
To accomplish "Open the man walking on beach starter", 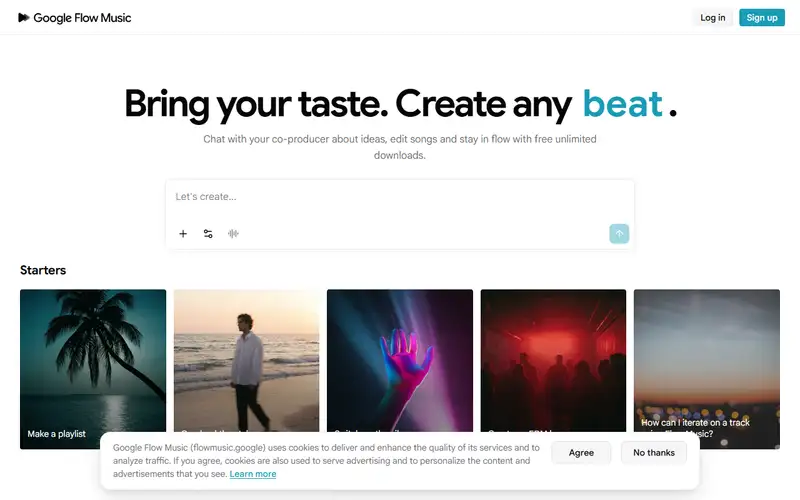I will 246,361.
